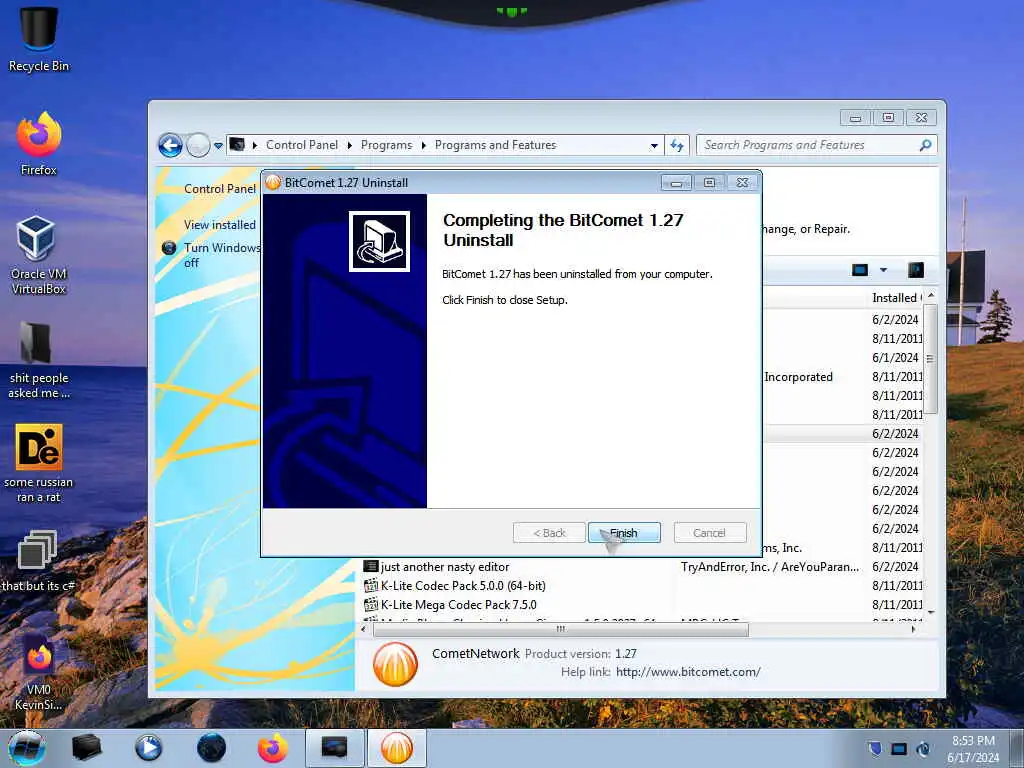Viewport: 1024px width, 768px height.
Task: Open the help icon in Programs and Features toolbar
Action: point(916,270)
